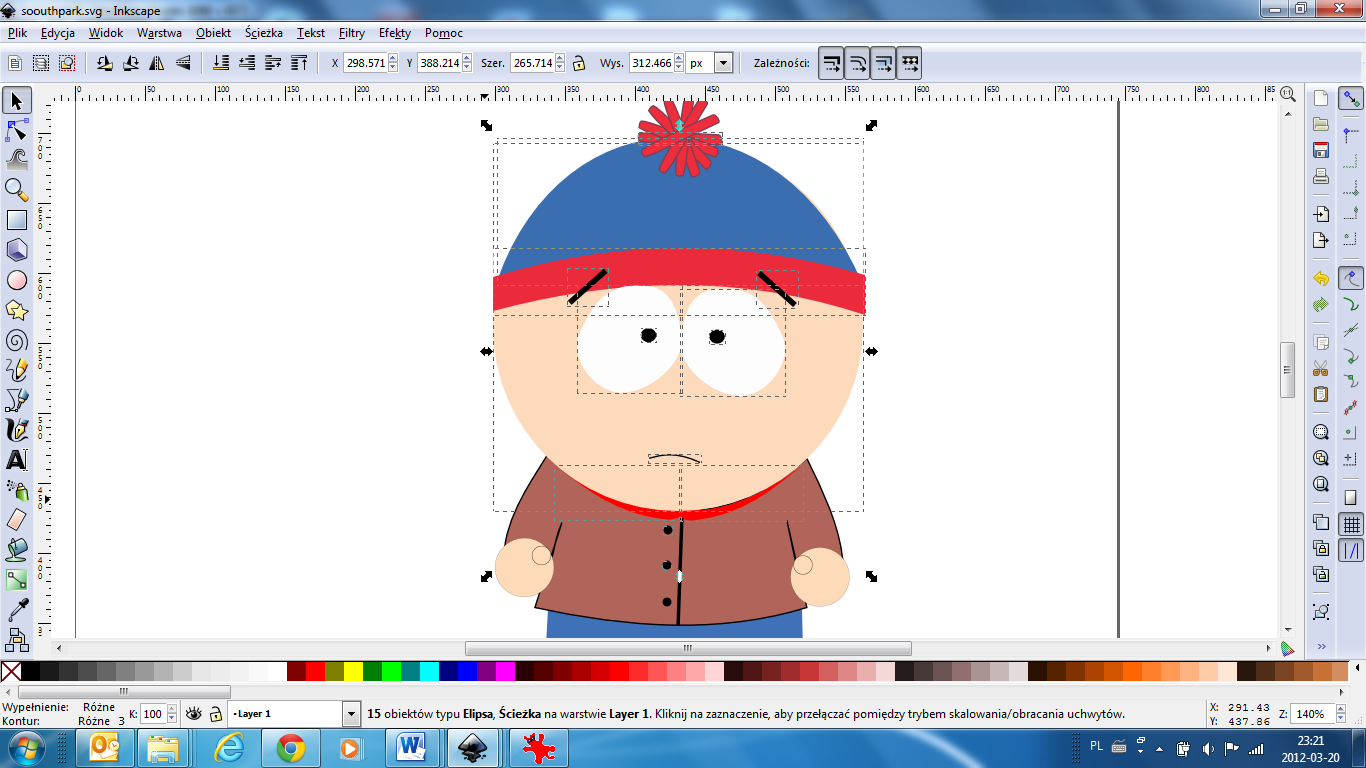Deselect all objects via toolbar icon
The image size is (1366, 768).
[67, 63]
